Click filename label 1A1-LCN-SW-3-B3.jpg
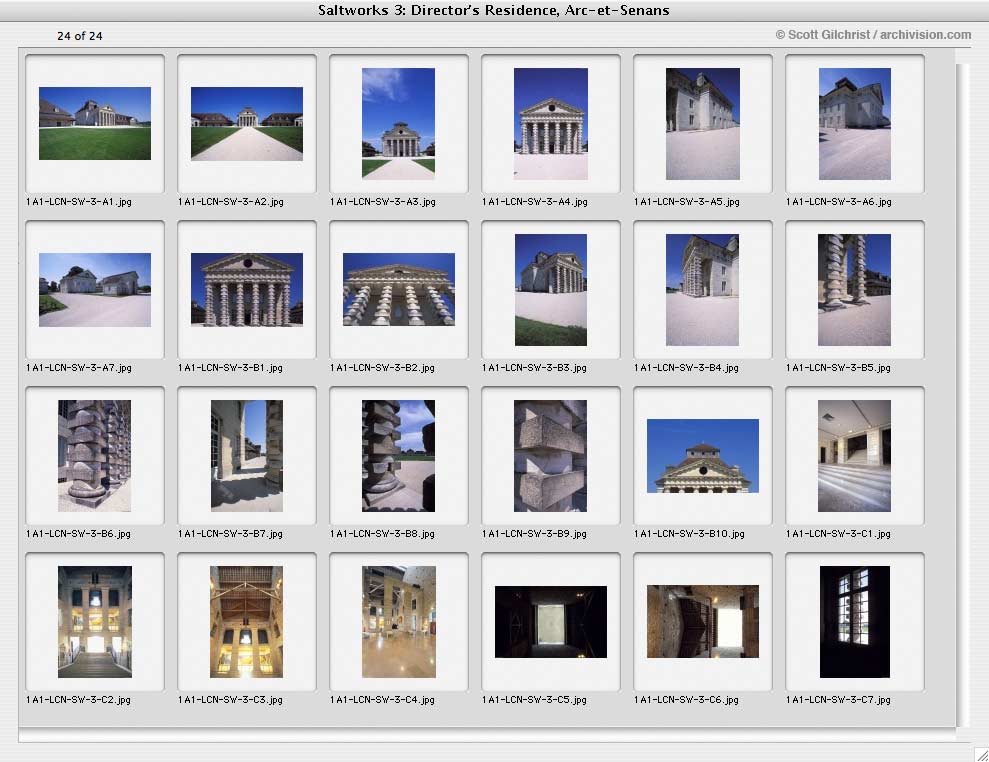 534,368
